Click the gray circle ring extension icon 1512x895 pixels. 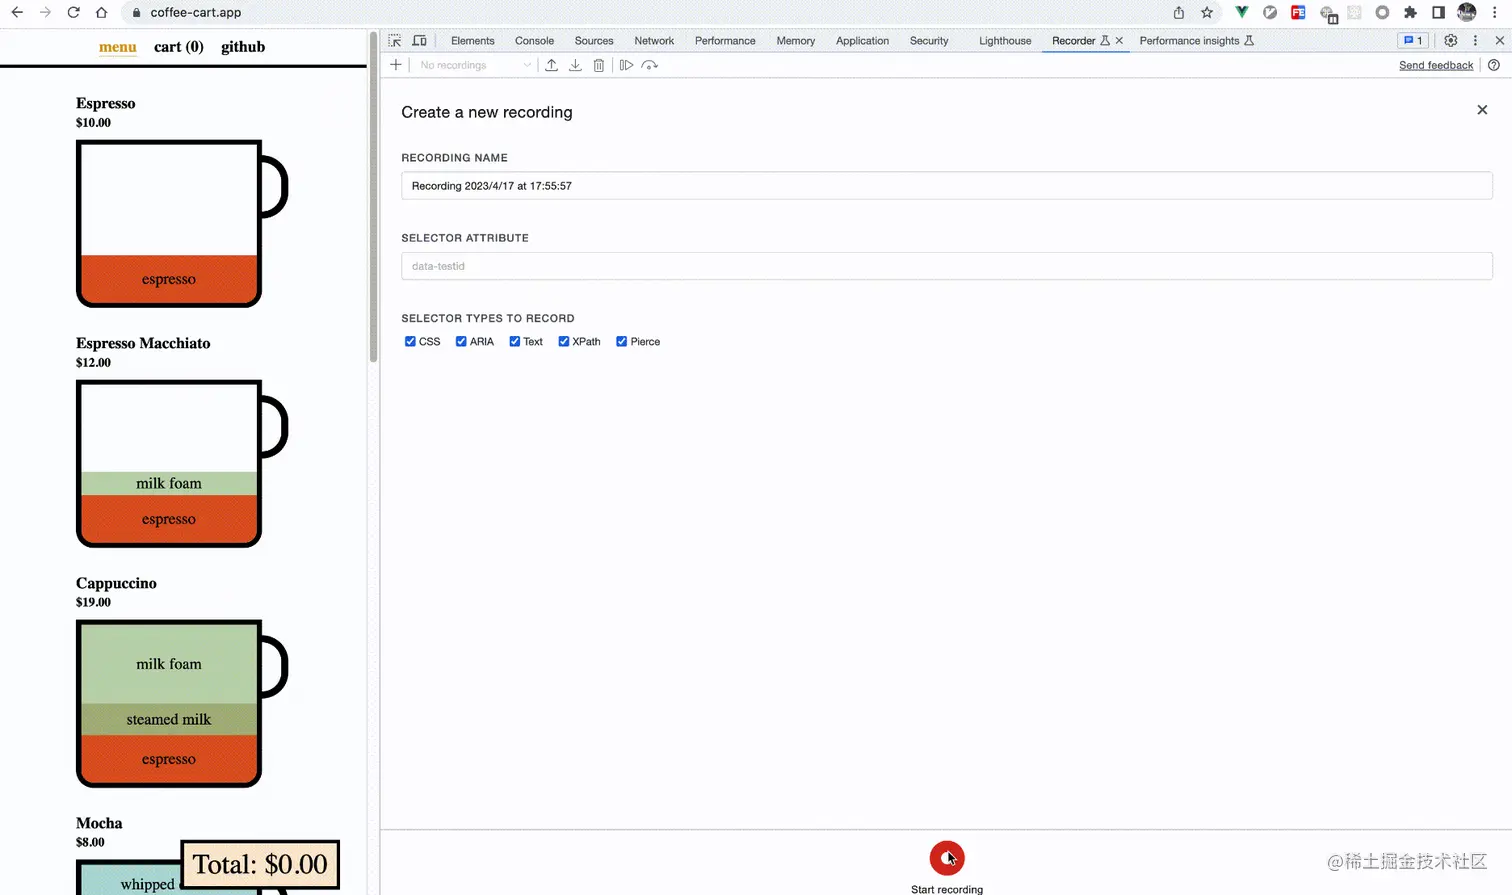tap(1382, 13)
